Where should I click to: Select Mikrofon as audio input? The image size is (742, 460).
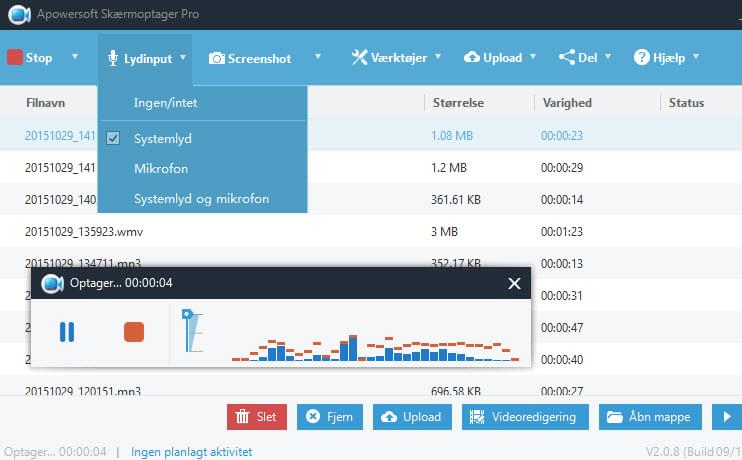click(160, 169)
